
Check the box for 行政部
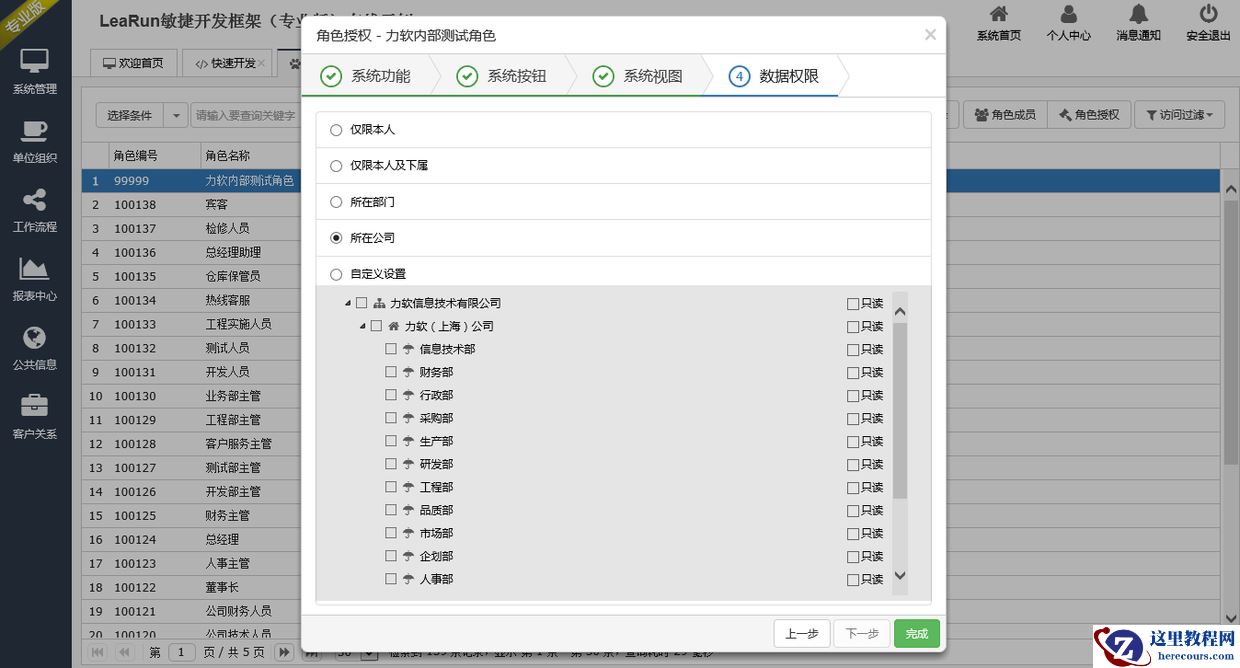392,395
